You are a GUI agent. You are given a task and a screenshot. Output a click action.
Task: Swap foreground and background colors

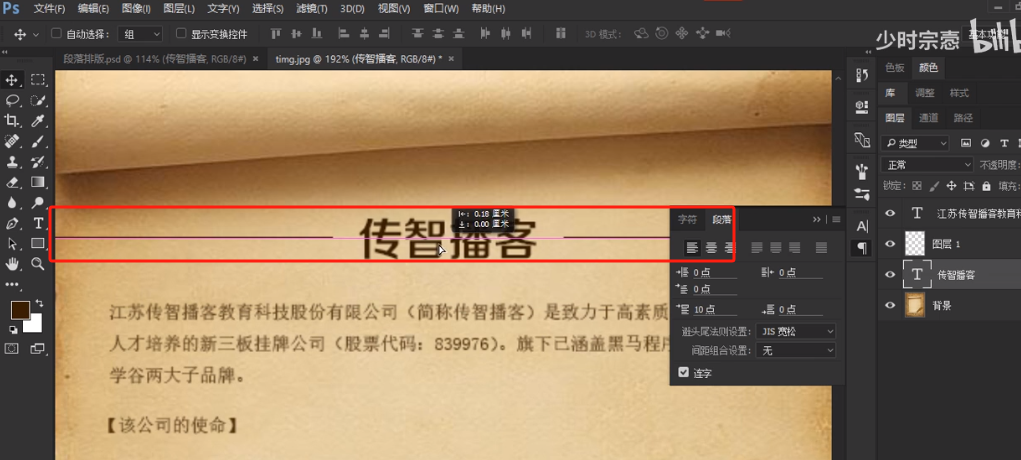39,303
